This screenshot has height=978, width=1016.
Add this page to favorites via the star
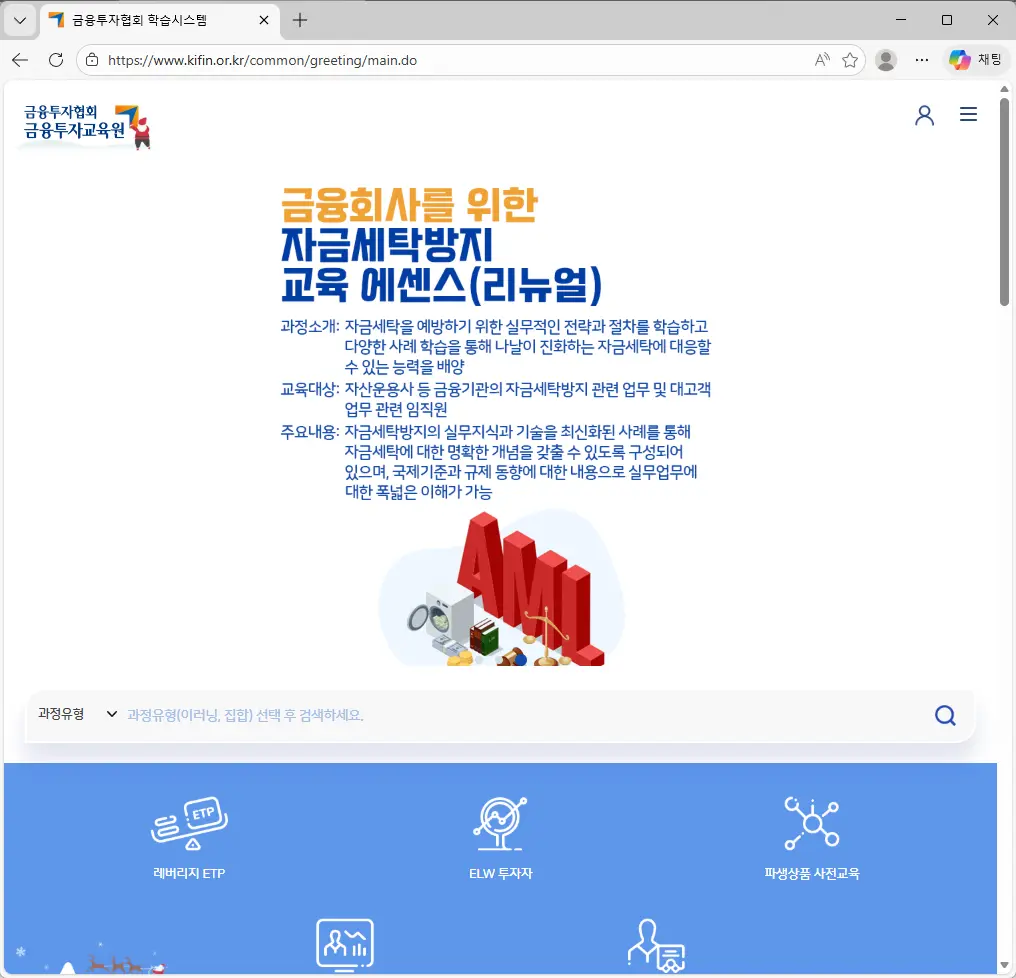pos(851,59)
